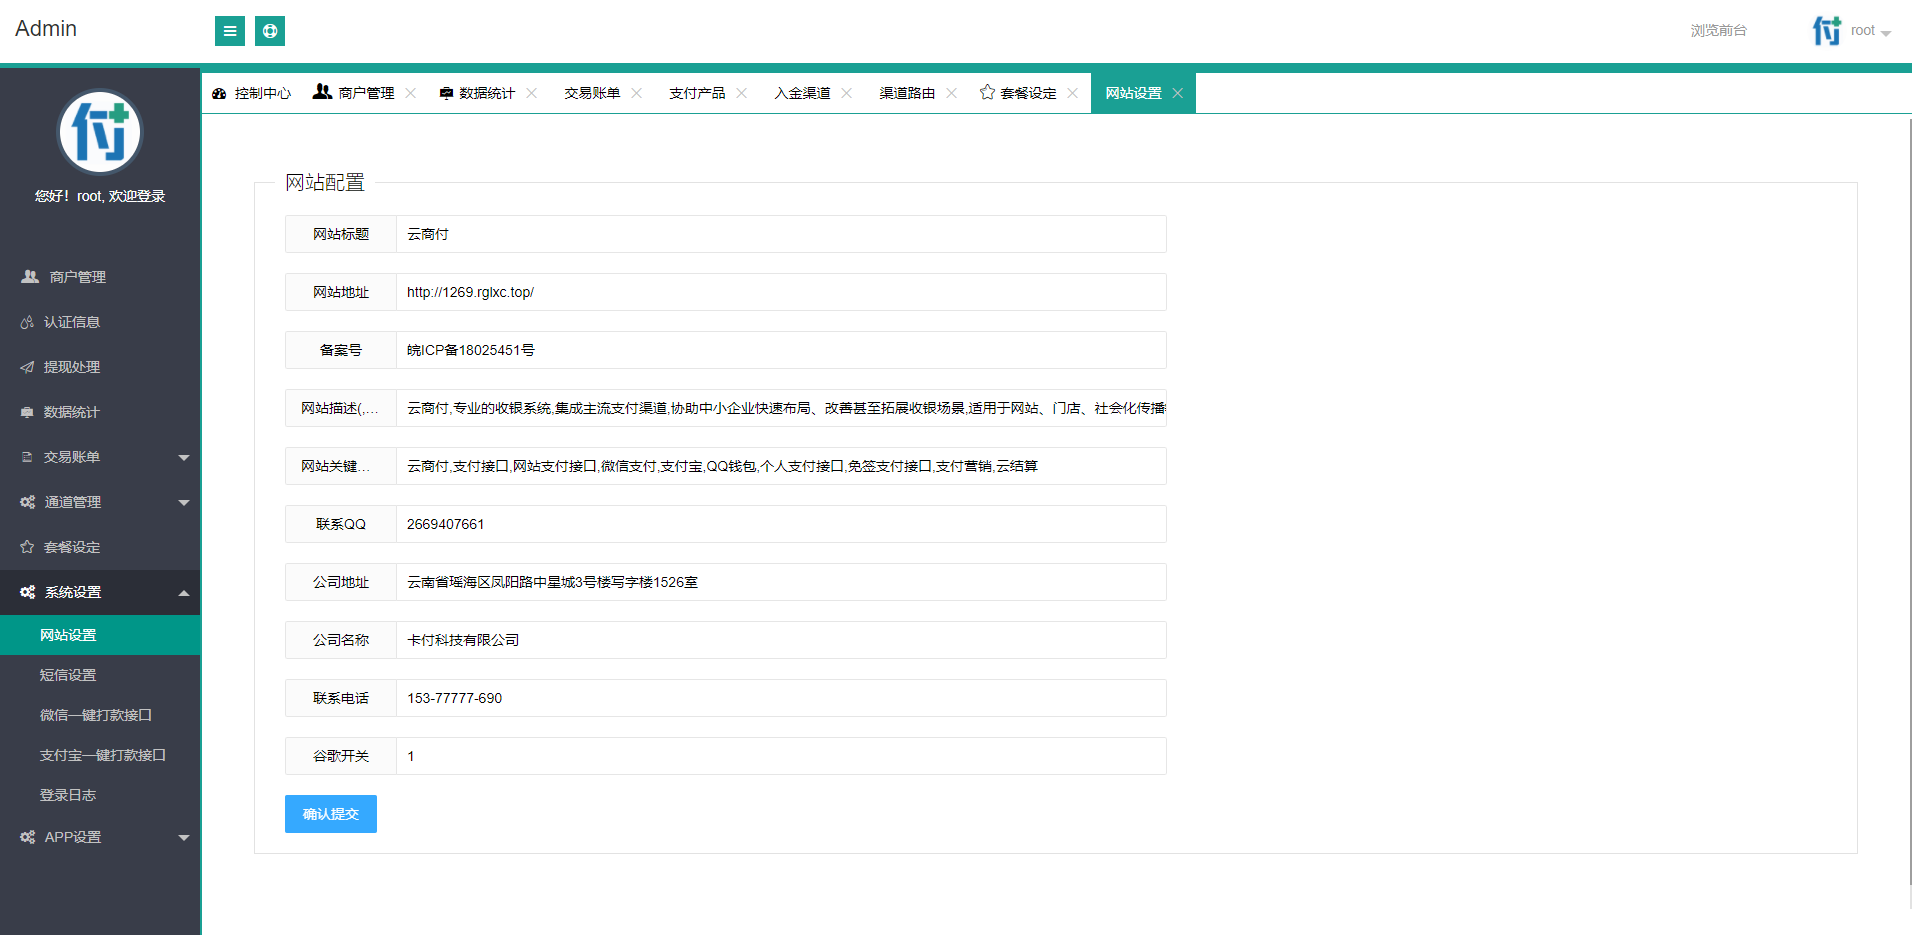Click the icon on 数据统计 tab
Viewport: 1912px width, 935px height.
[x=446, y=93]
